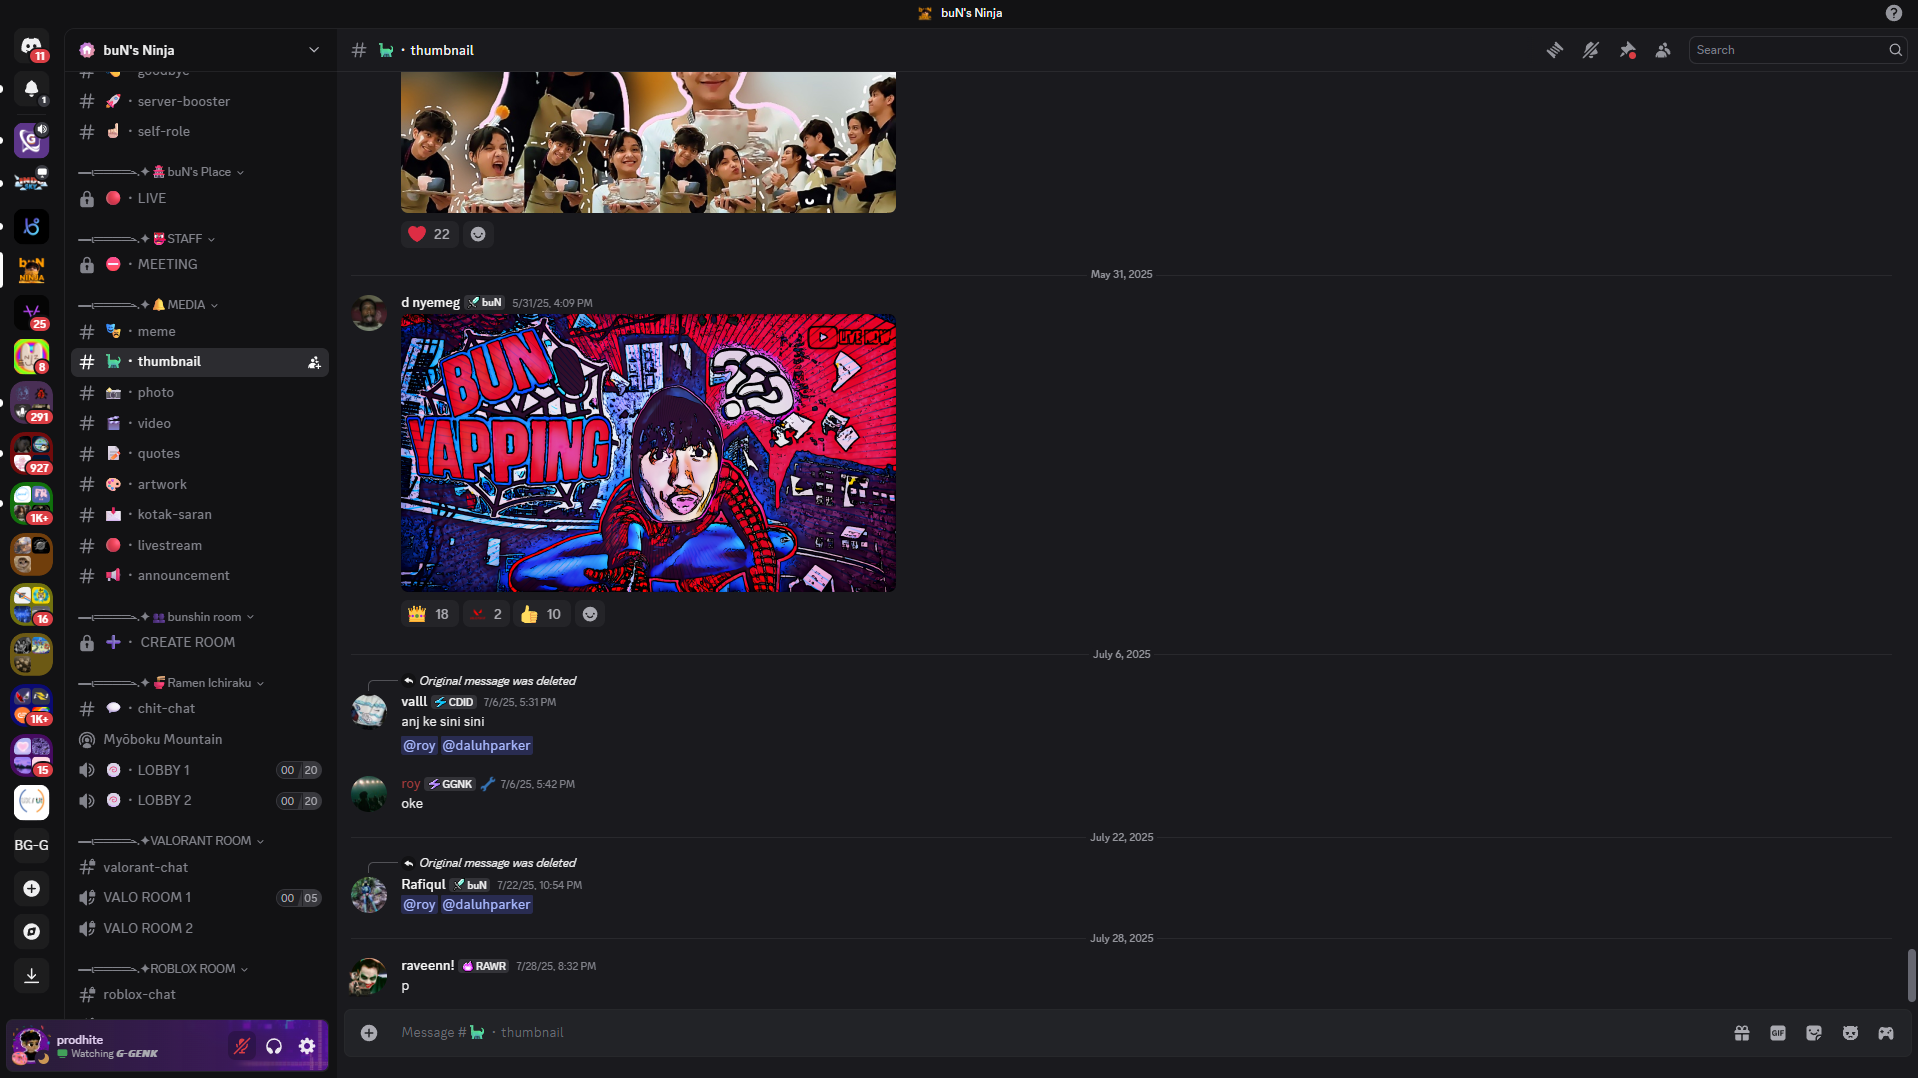Join VALO ROOM 1 voice channel
Viewport: 1918px width, 1078px height.
(200, 897)
